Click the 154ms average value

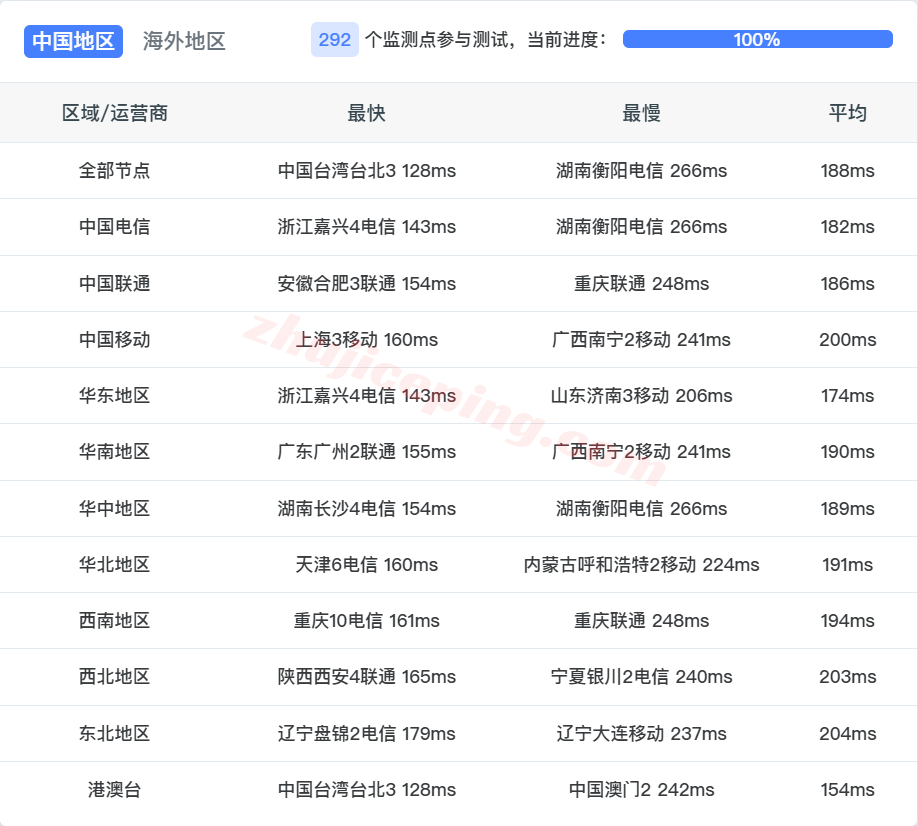tap(847, 790)
